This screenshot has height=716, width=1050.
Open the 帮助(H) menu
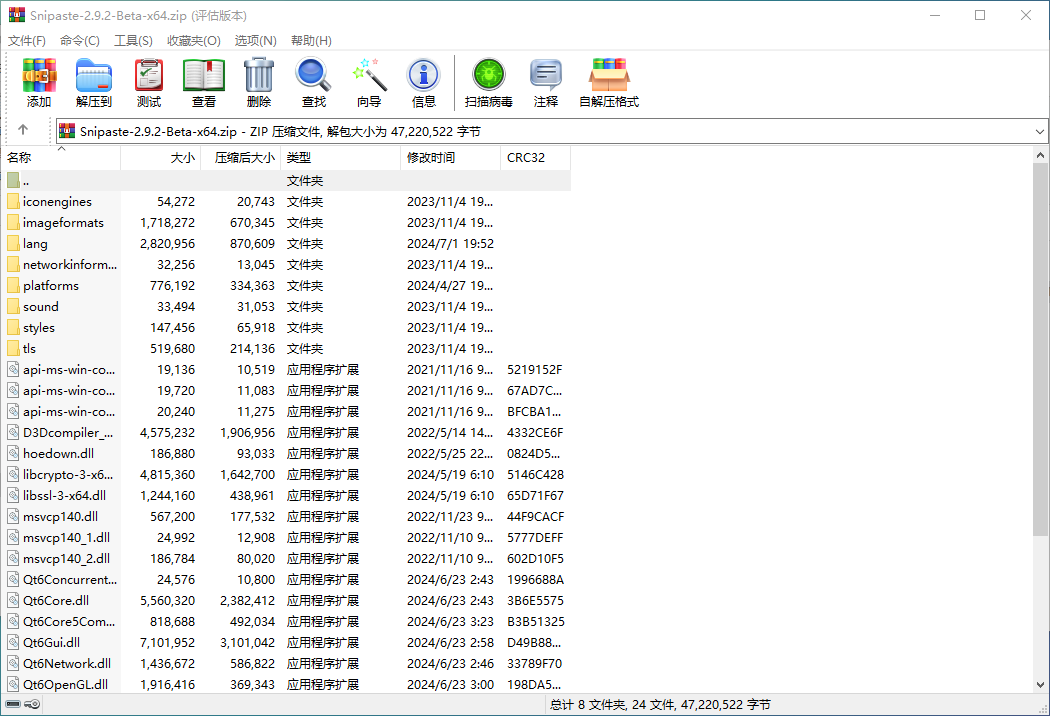point(311,41)
